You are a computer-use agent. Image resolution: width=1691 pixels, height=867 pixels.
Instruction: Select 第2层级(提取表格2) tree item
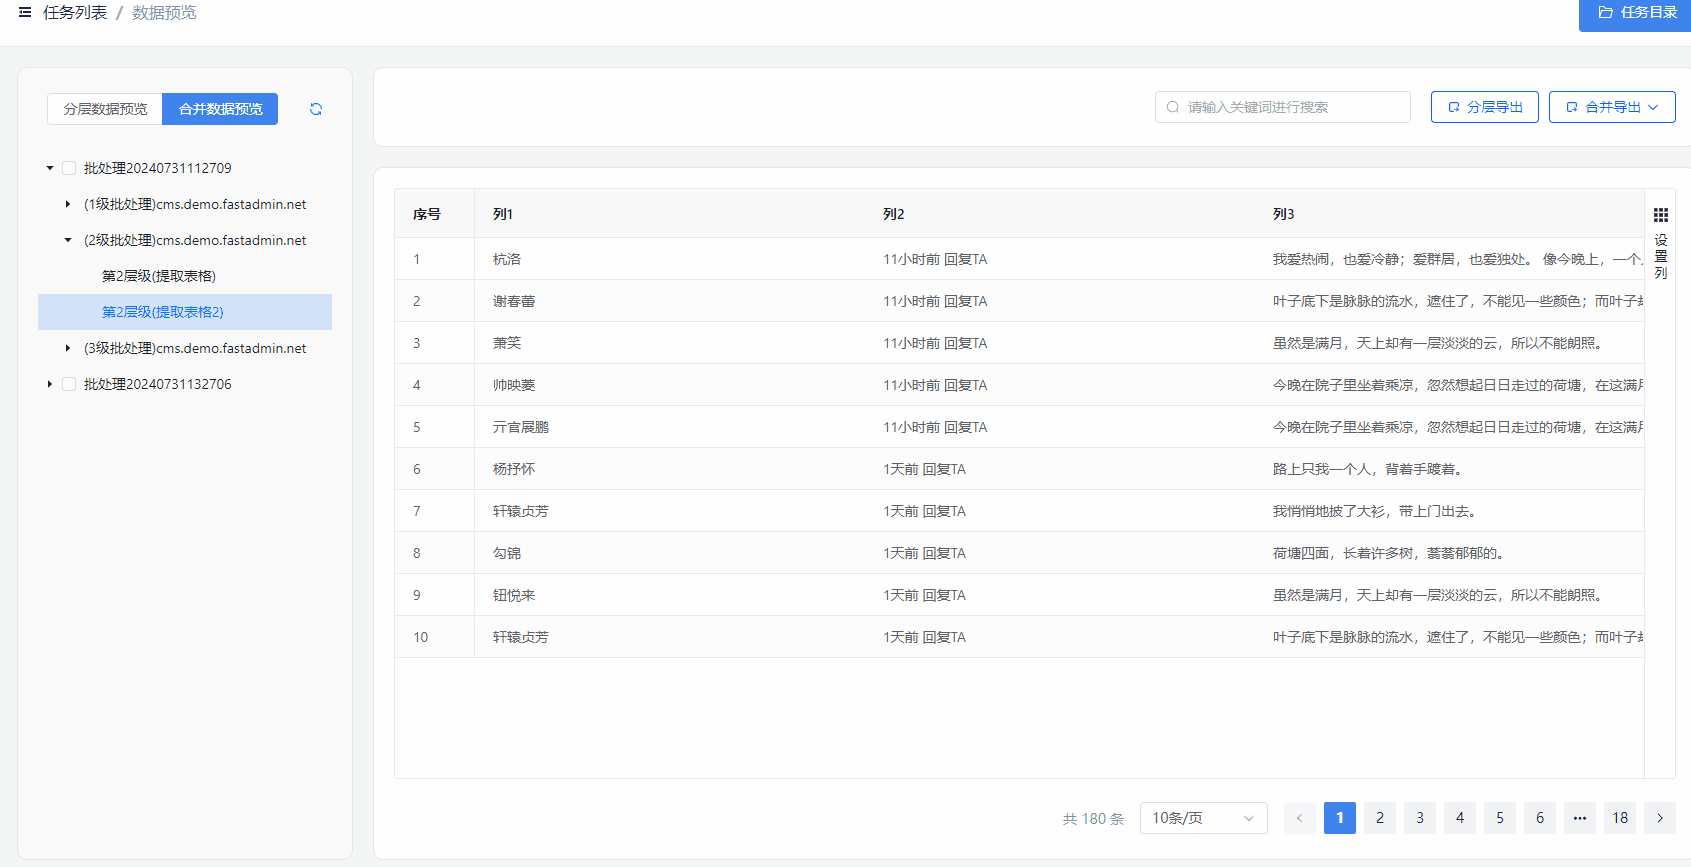coord(185,312)
